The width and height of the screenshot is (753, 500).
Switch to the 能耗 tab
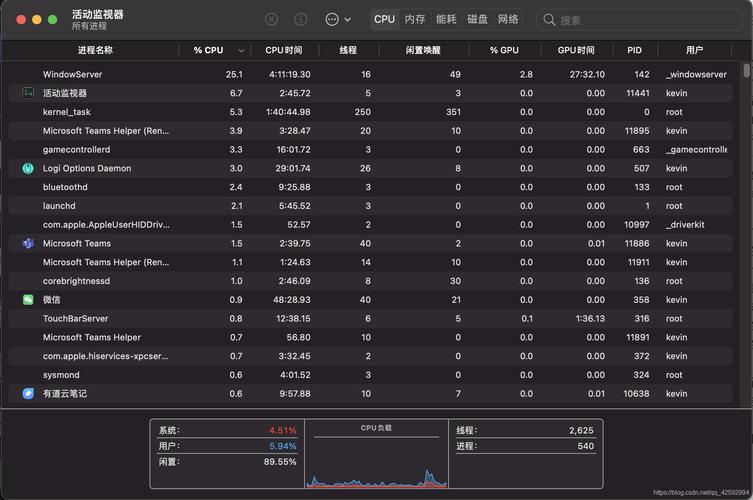[x=446, y=19]
